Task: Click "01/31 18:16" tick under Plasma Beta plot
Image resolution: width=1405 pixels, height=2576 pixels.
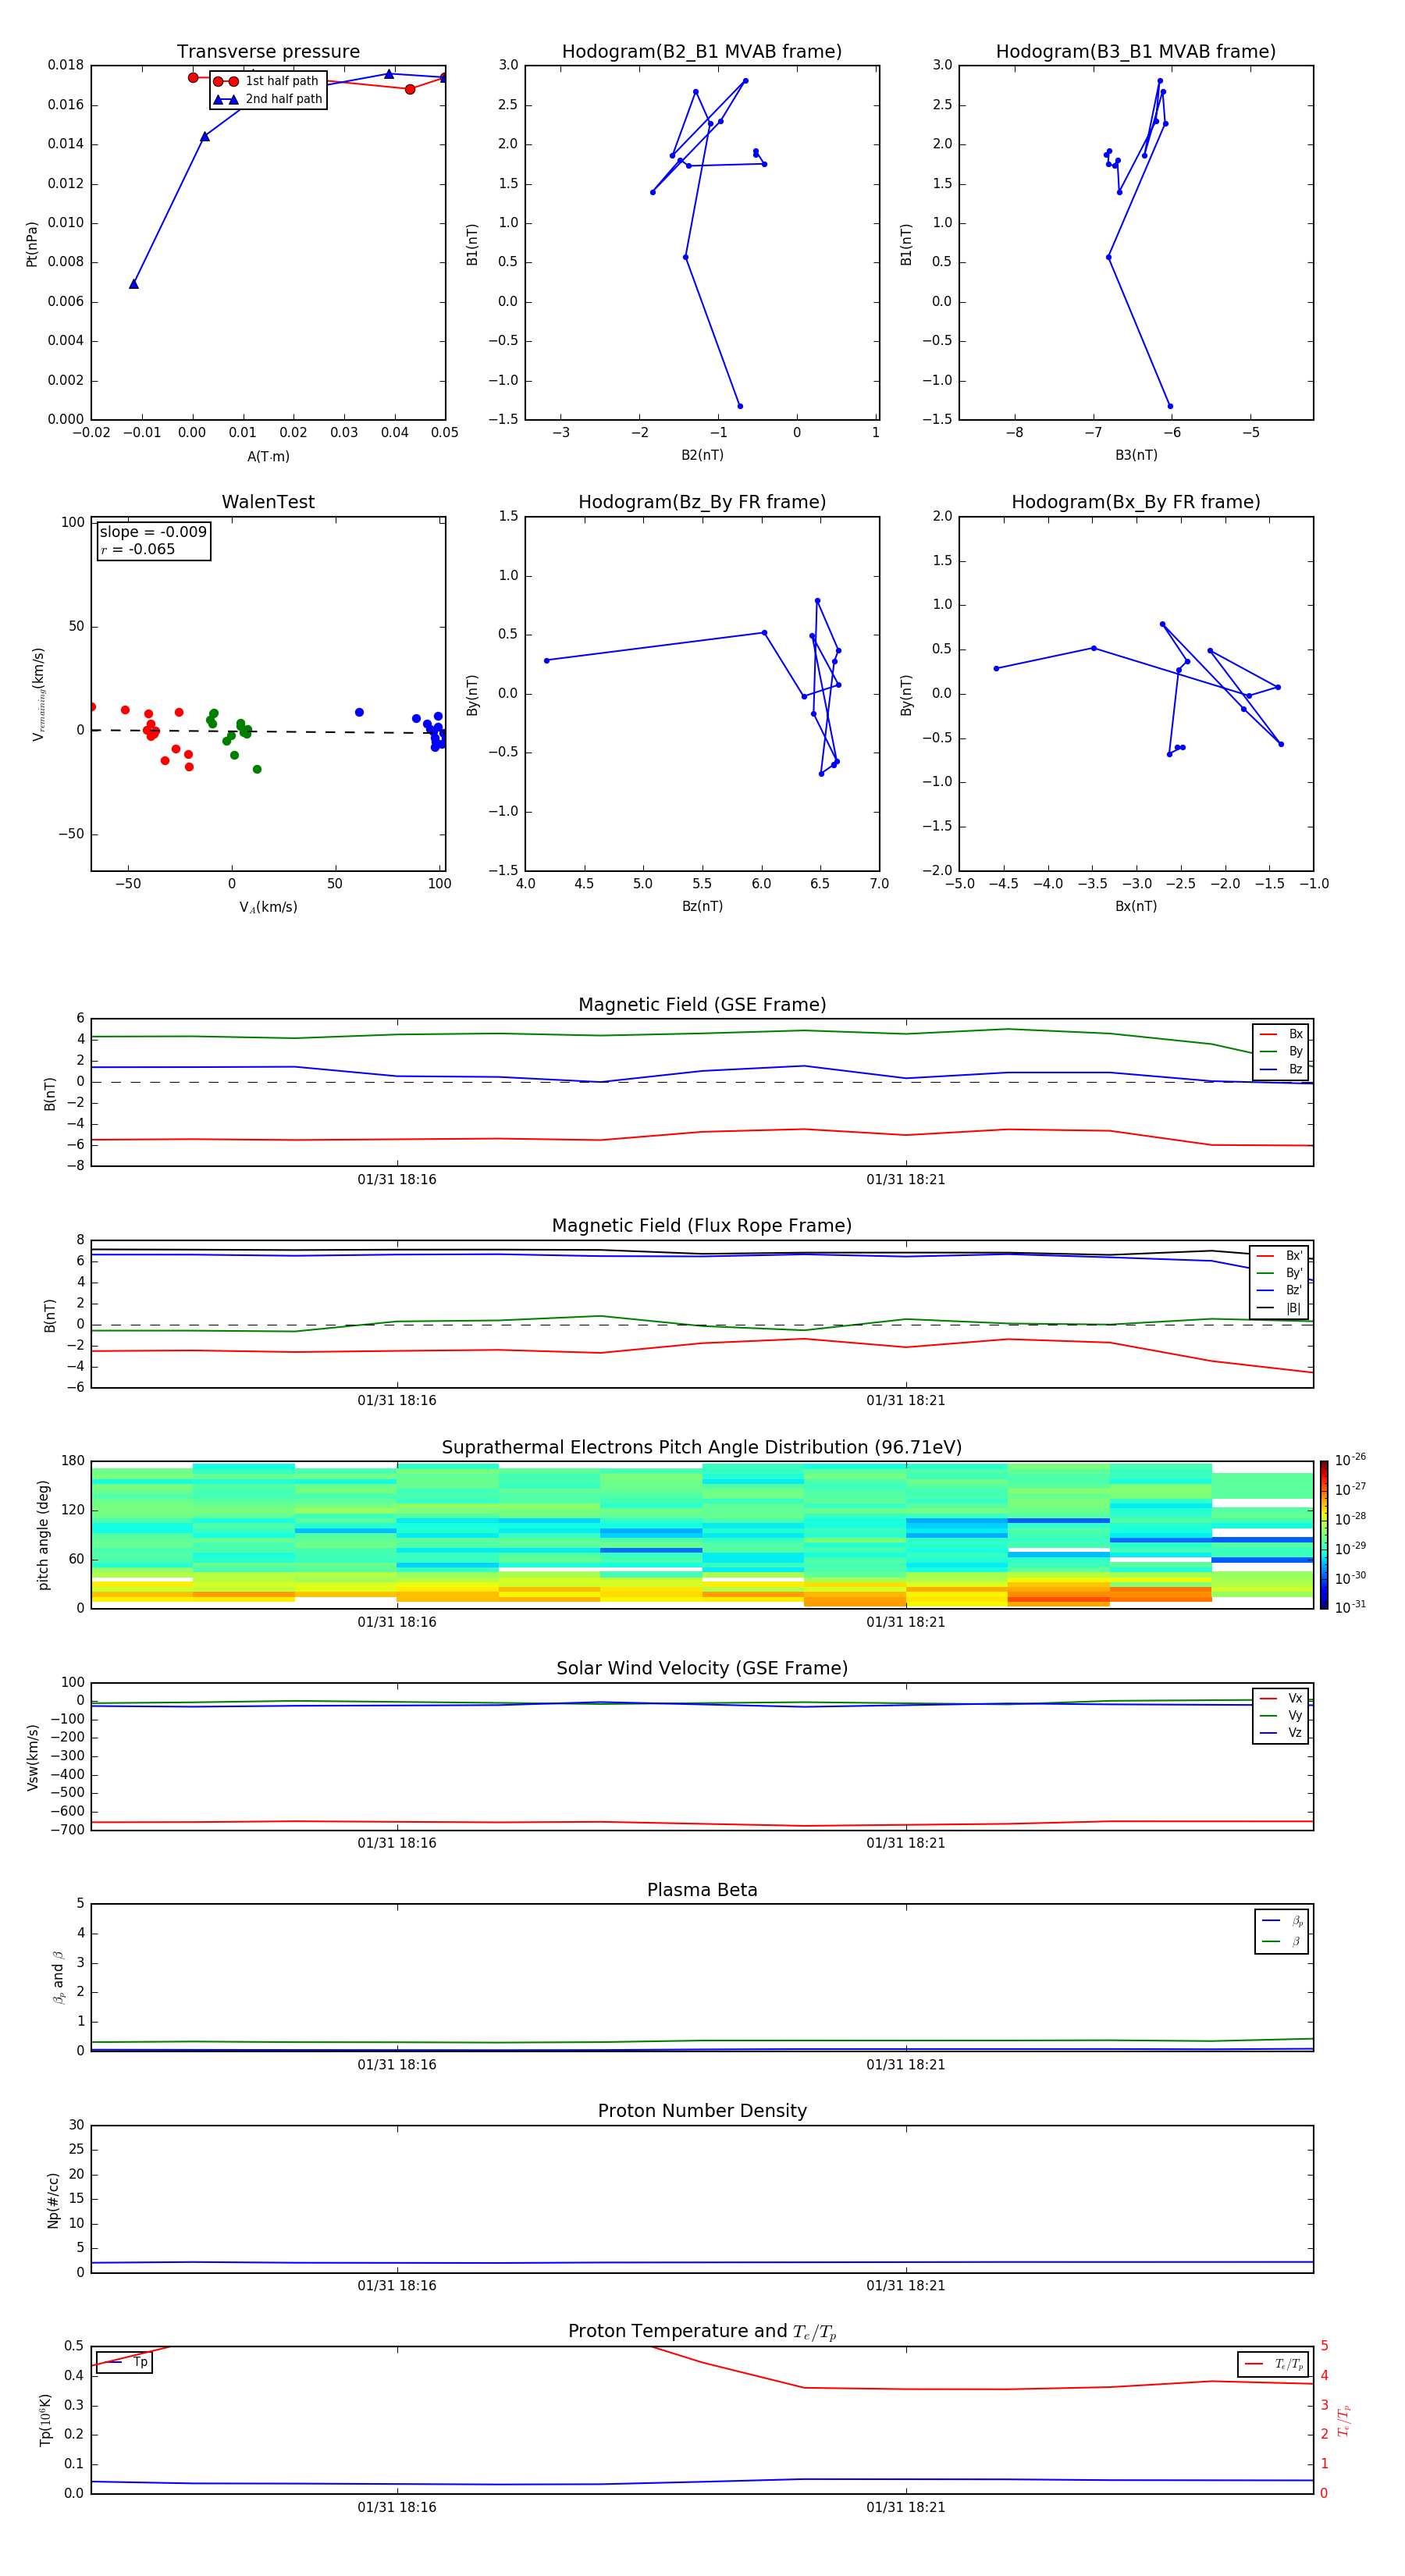Action: [x=397, y=2065]
